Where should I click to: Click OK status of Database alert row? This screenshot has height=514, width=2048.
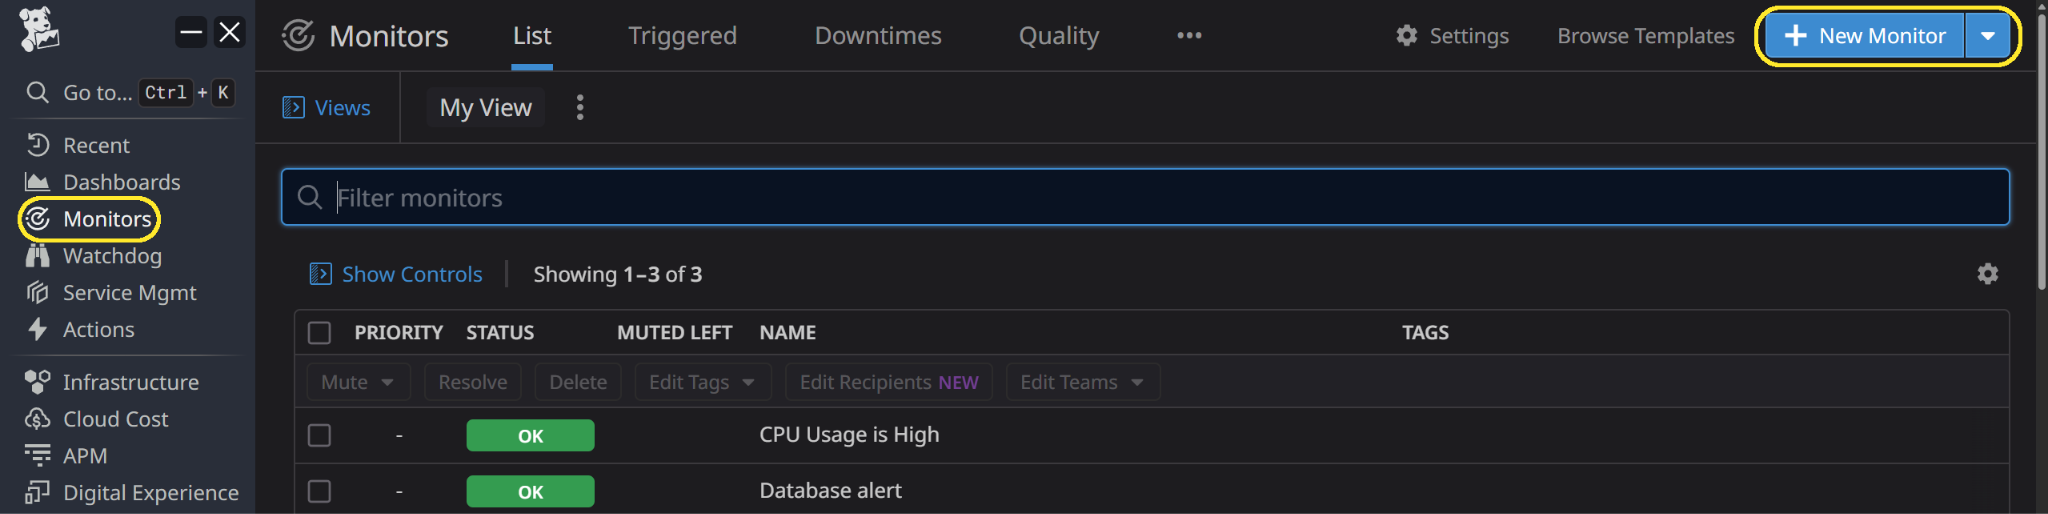coord(530,492)
